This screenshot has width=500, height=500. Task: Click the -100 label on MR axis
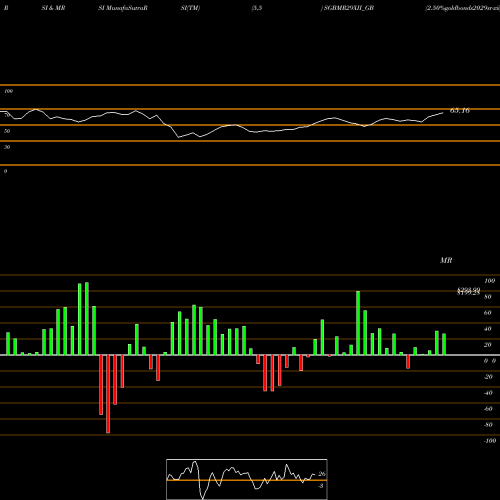490,441
